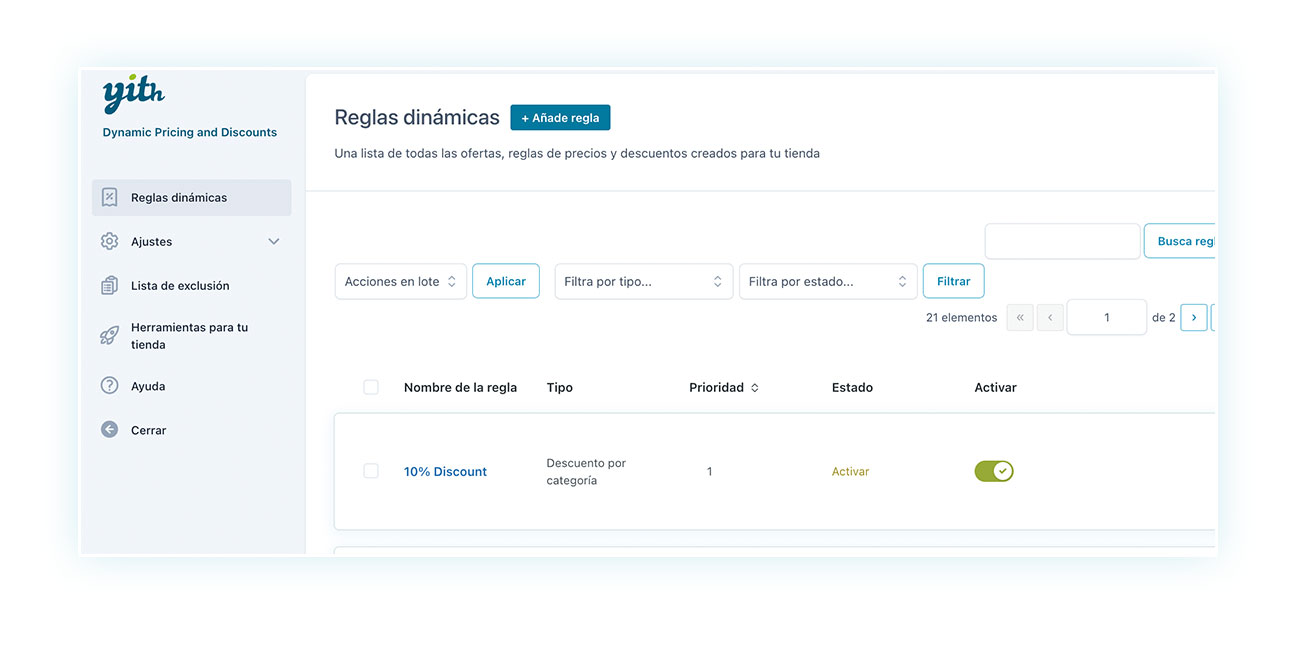Image resolution: width=1300 pixels, height=652 pixels.
Task: Click the first page double arrow
Action: [x=1020, y=317]
